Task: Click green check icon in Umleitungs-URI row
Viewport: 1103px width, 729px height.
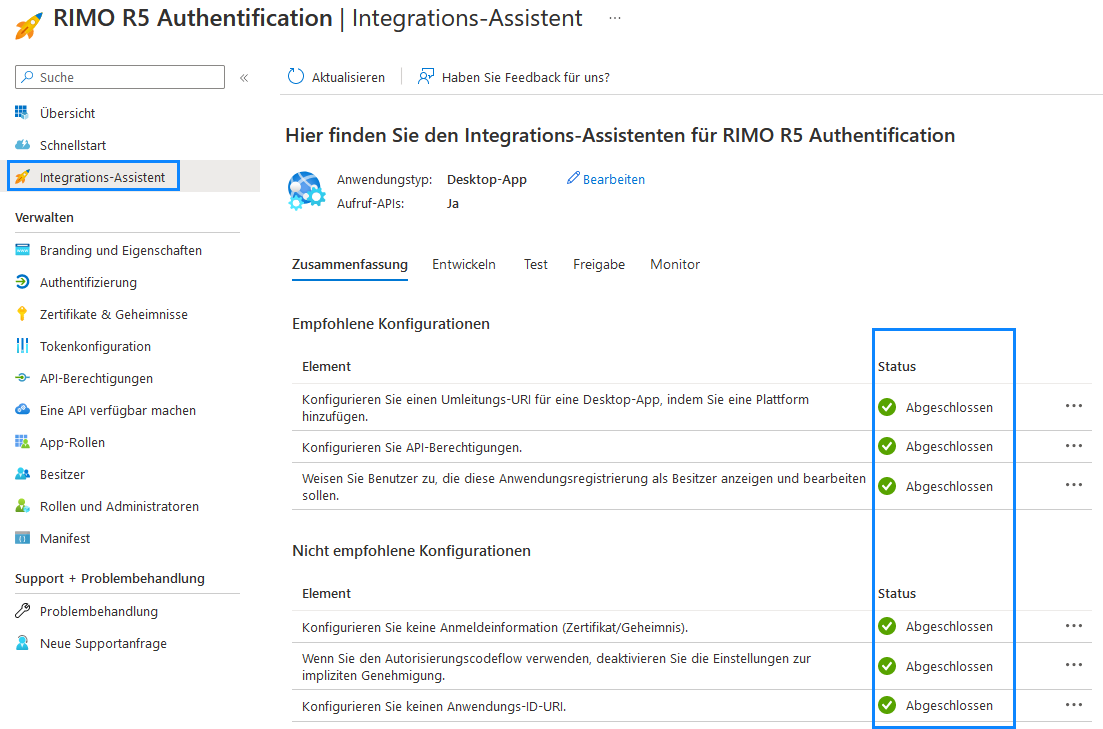Action: pos(887,407)
